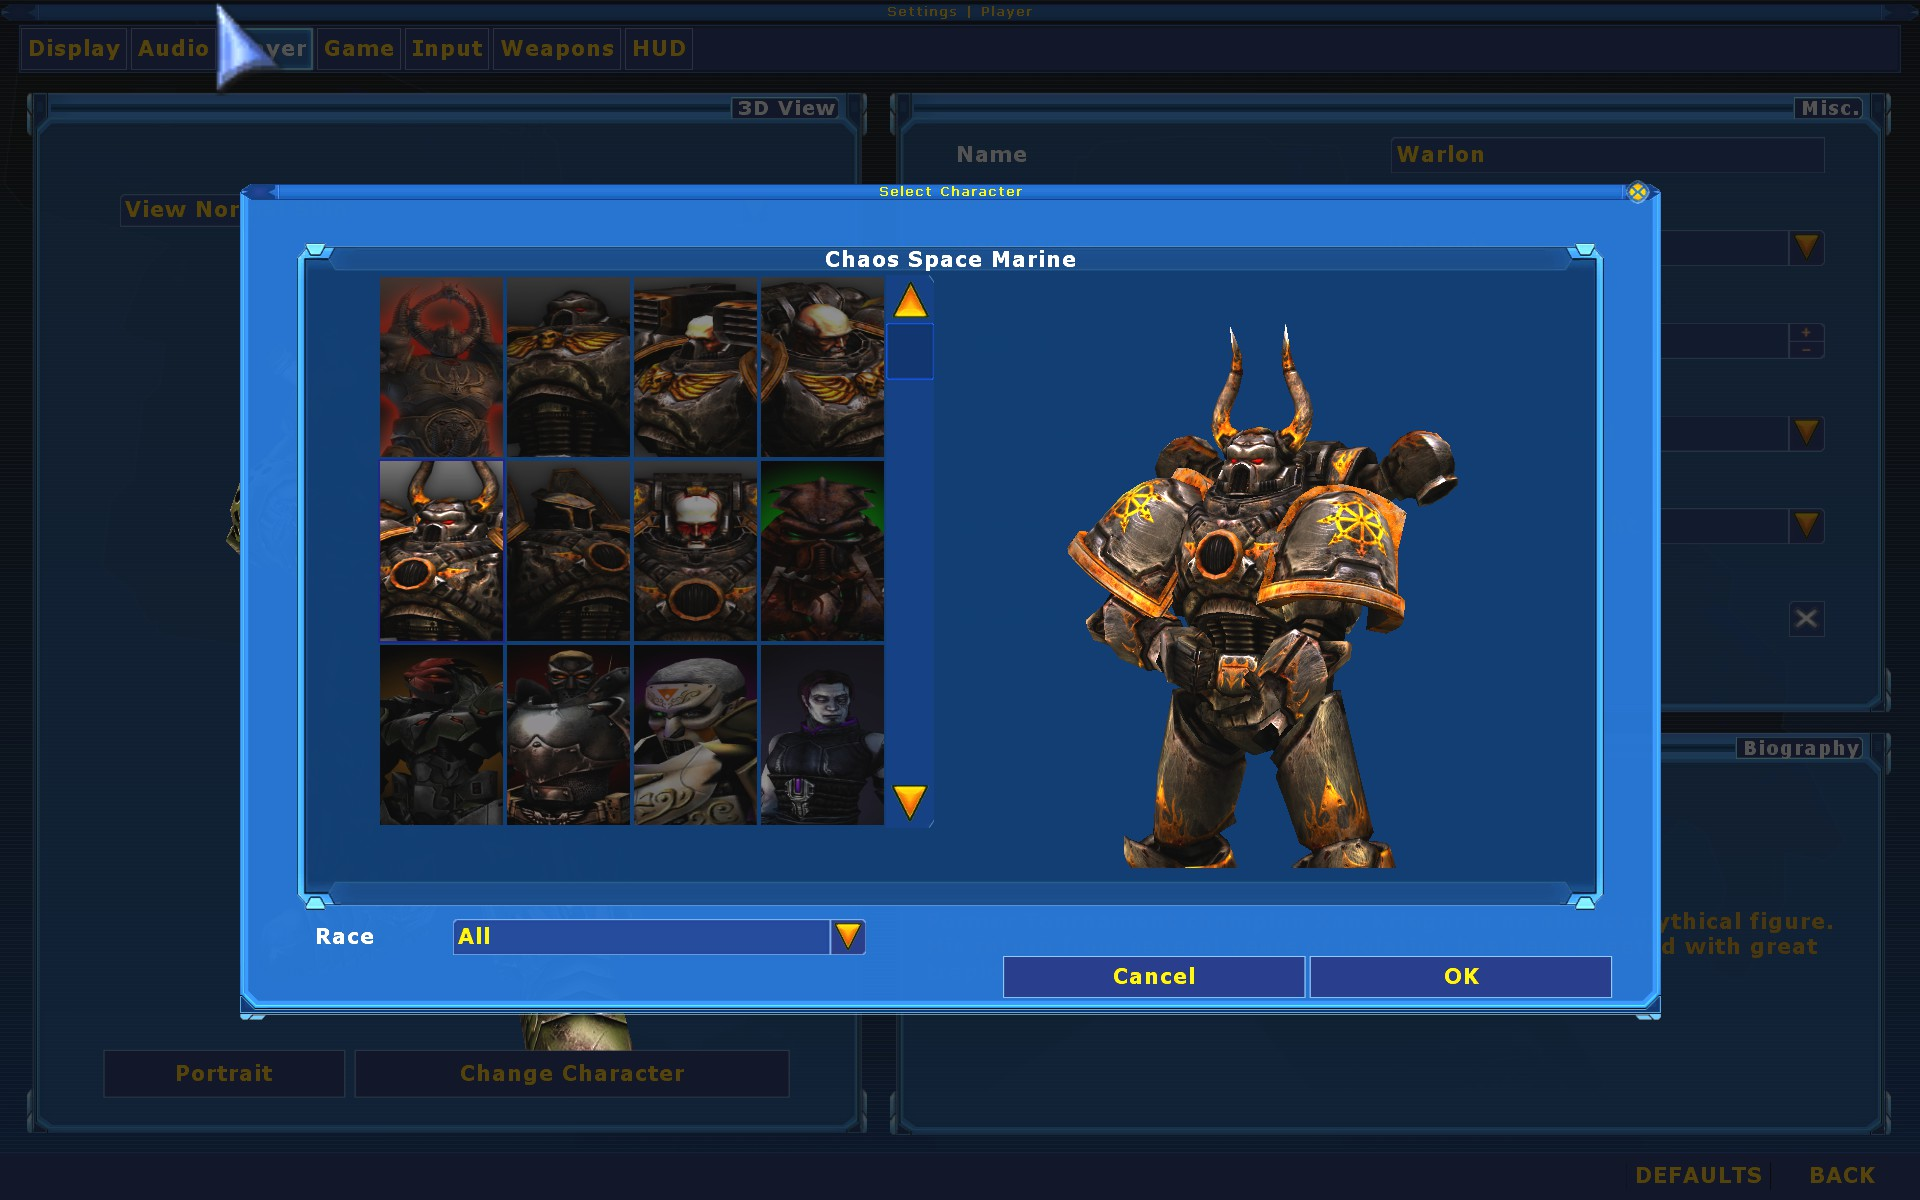This screenshot has height=1200, width=1920.
Task: Switch to the Weapons tab
Action: [x=556, y=48]
